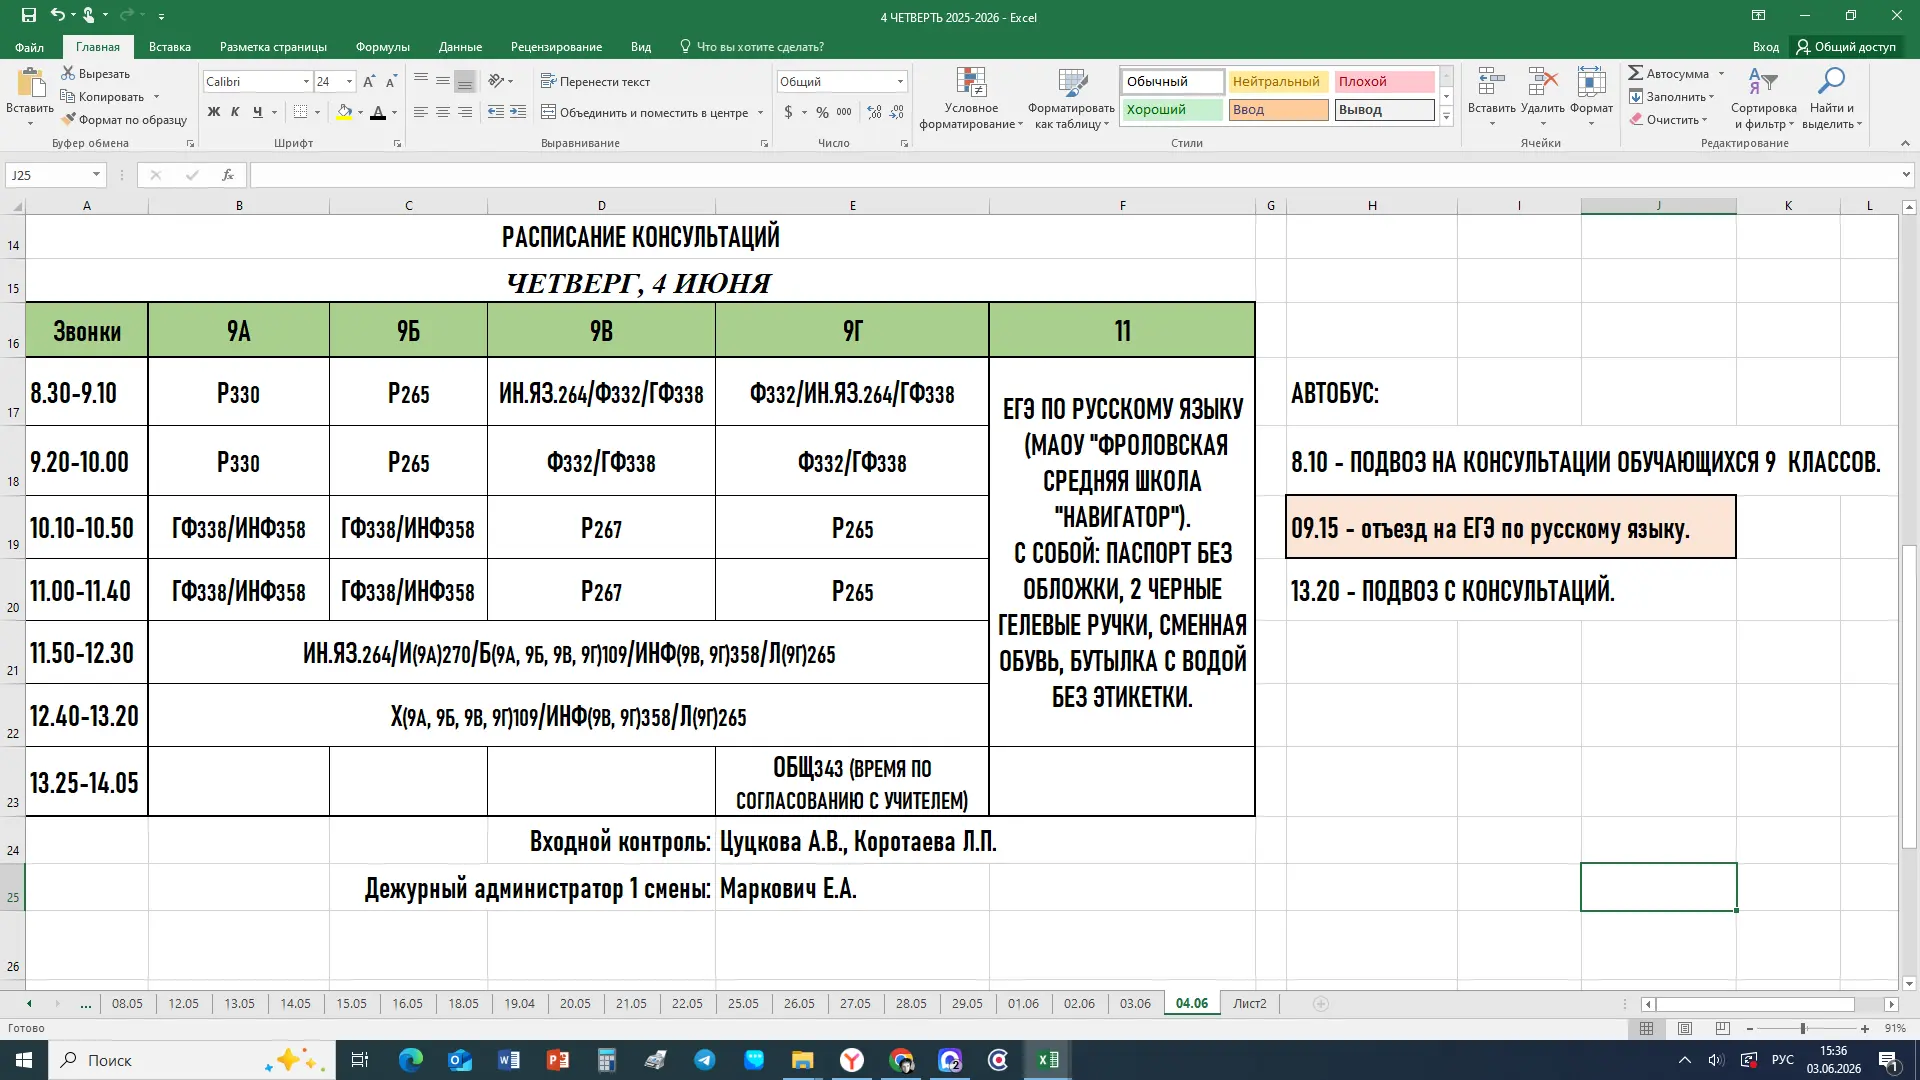
Task: Apply the Хороший cell style
Action: (1172, 110)
